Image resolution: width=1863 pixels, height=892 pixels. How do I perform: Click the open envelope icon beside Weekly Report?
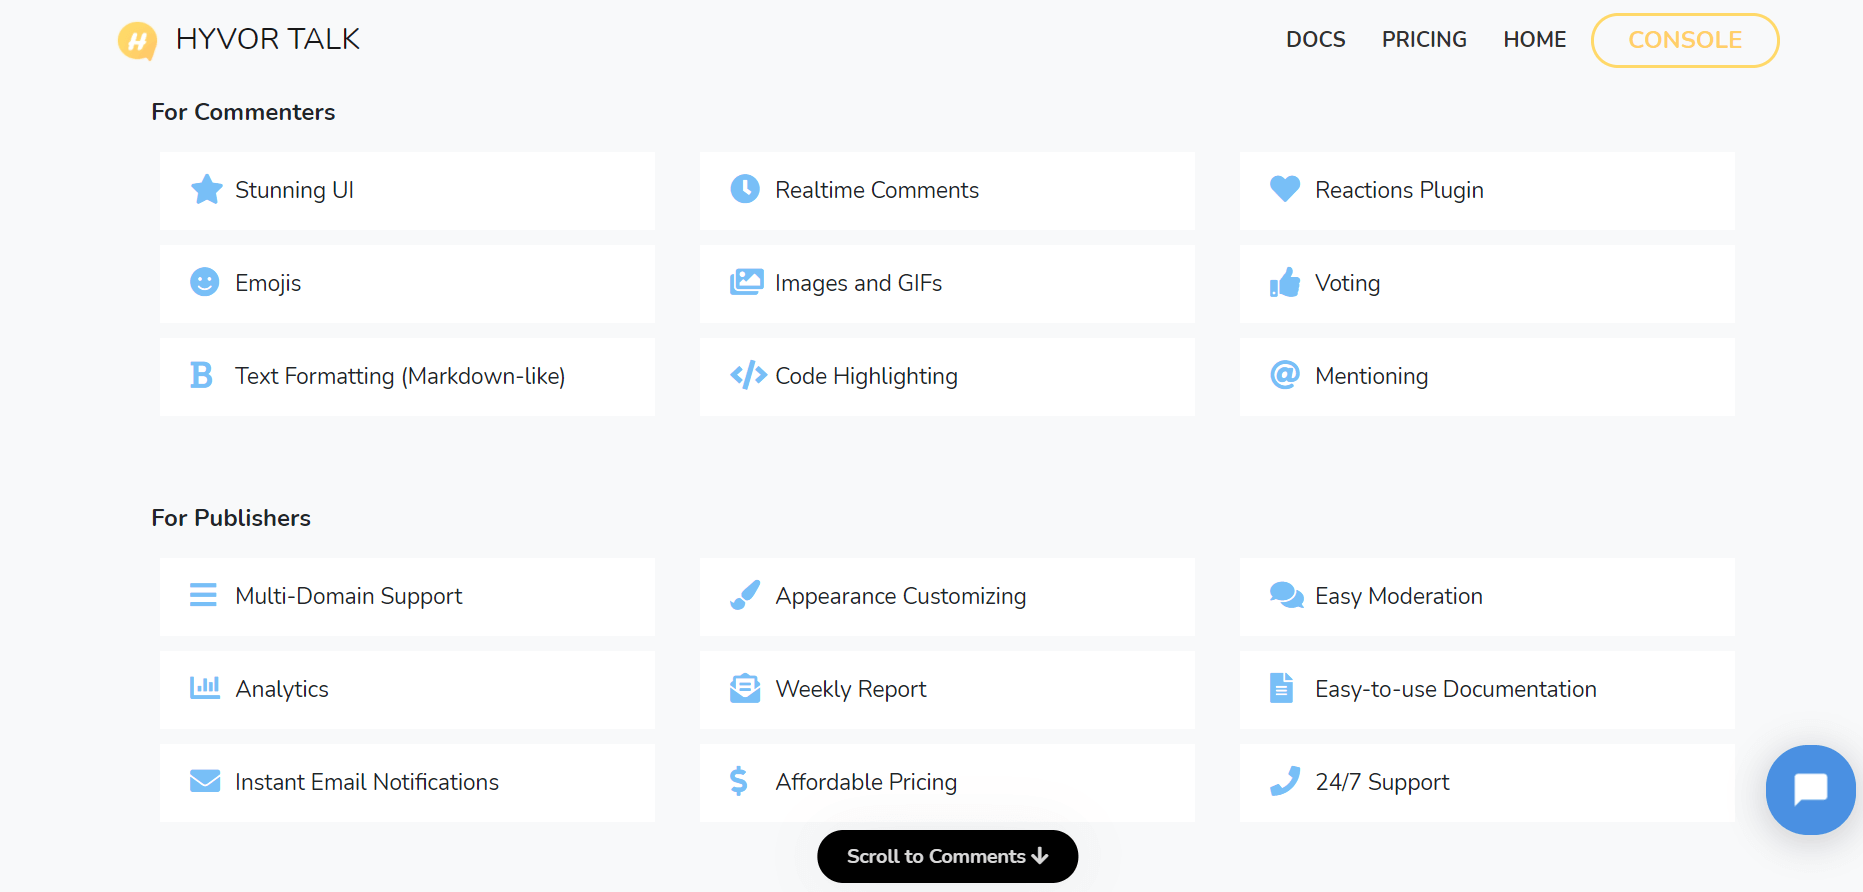tap(745, 688)
